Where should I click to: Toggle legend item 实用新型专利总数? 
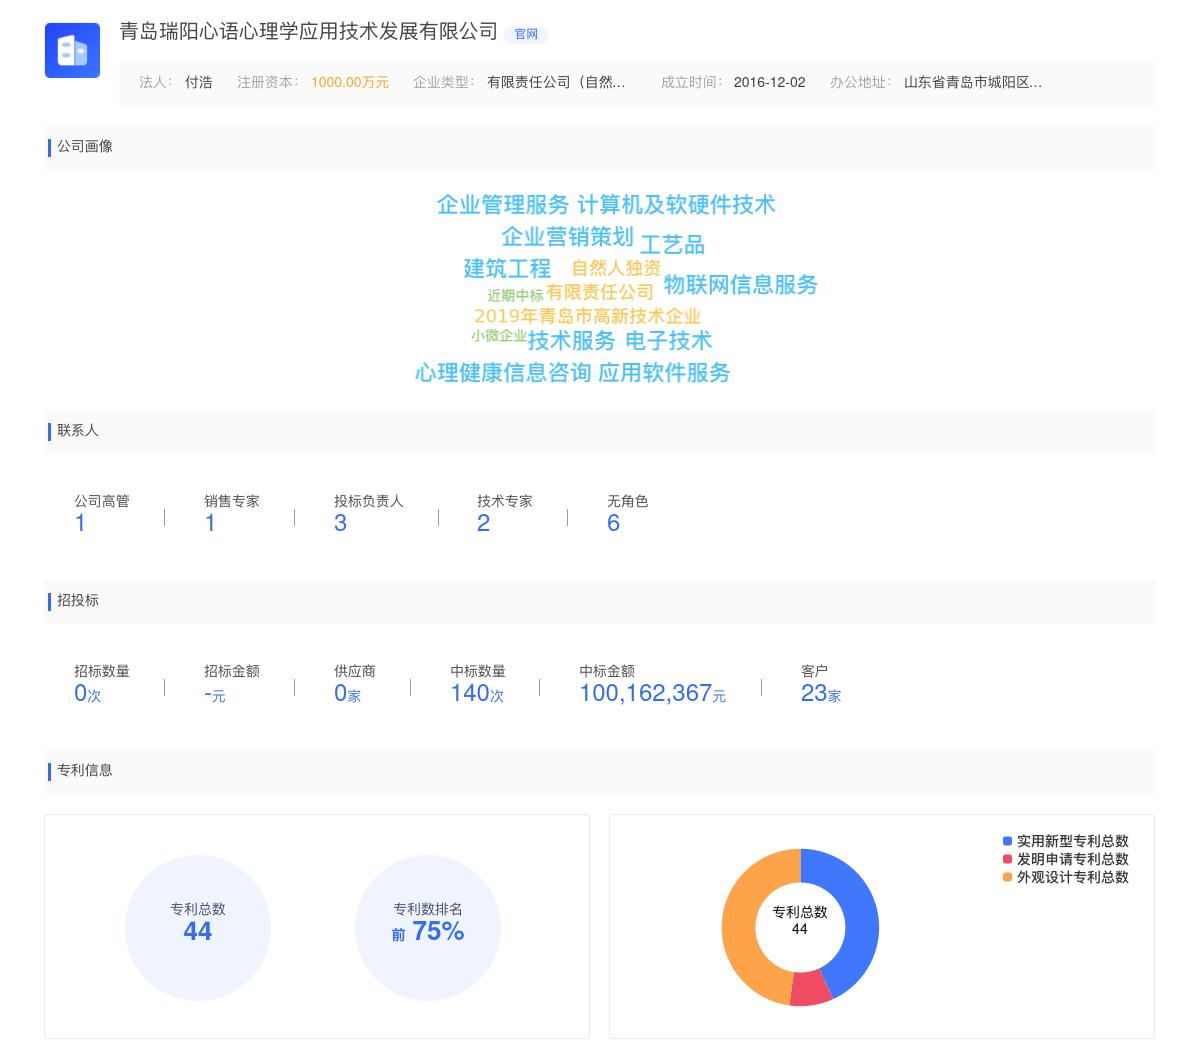(1066, 841)
